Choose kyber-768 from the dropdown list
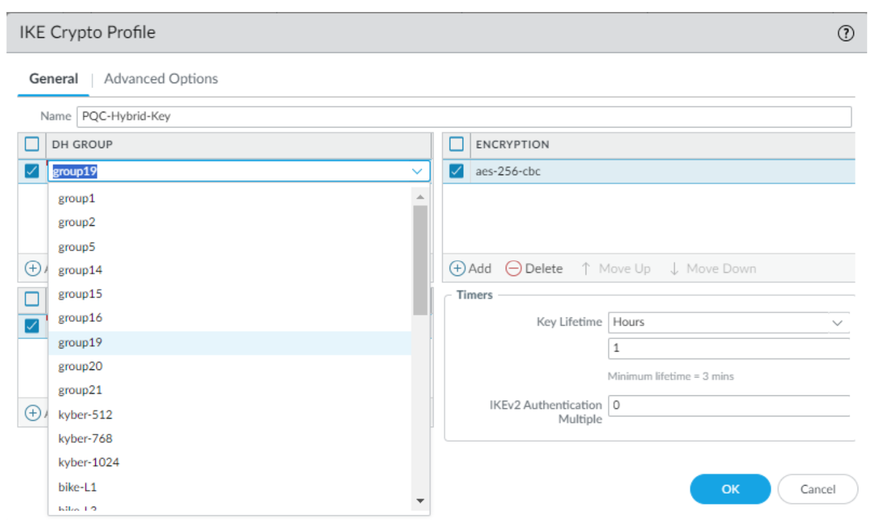Image resolution: width=875 pixels, height=523 pixels. pos(229,439)
